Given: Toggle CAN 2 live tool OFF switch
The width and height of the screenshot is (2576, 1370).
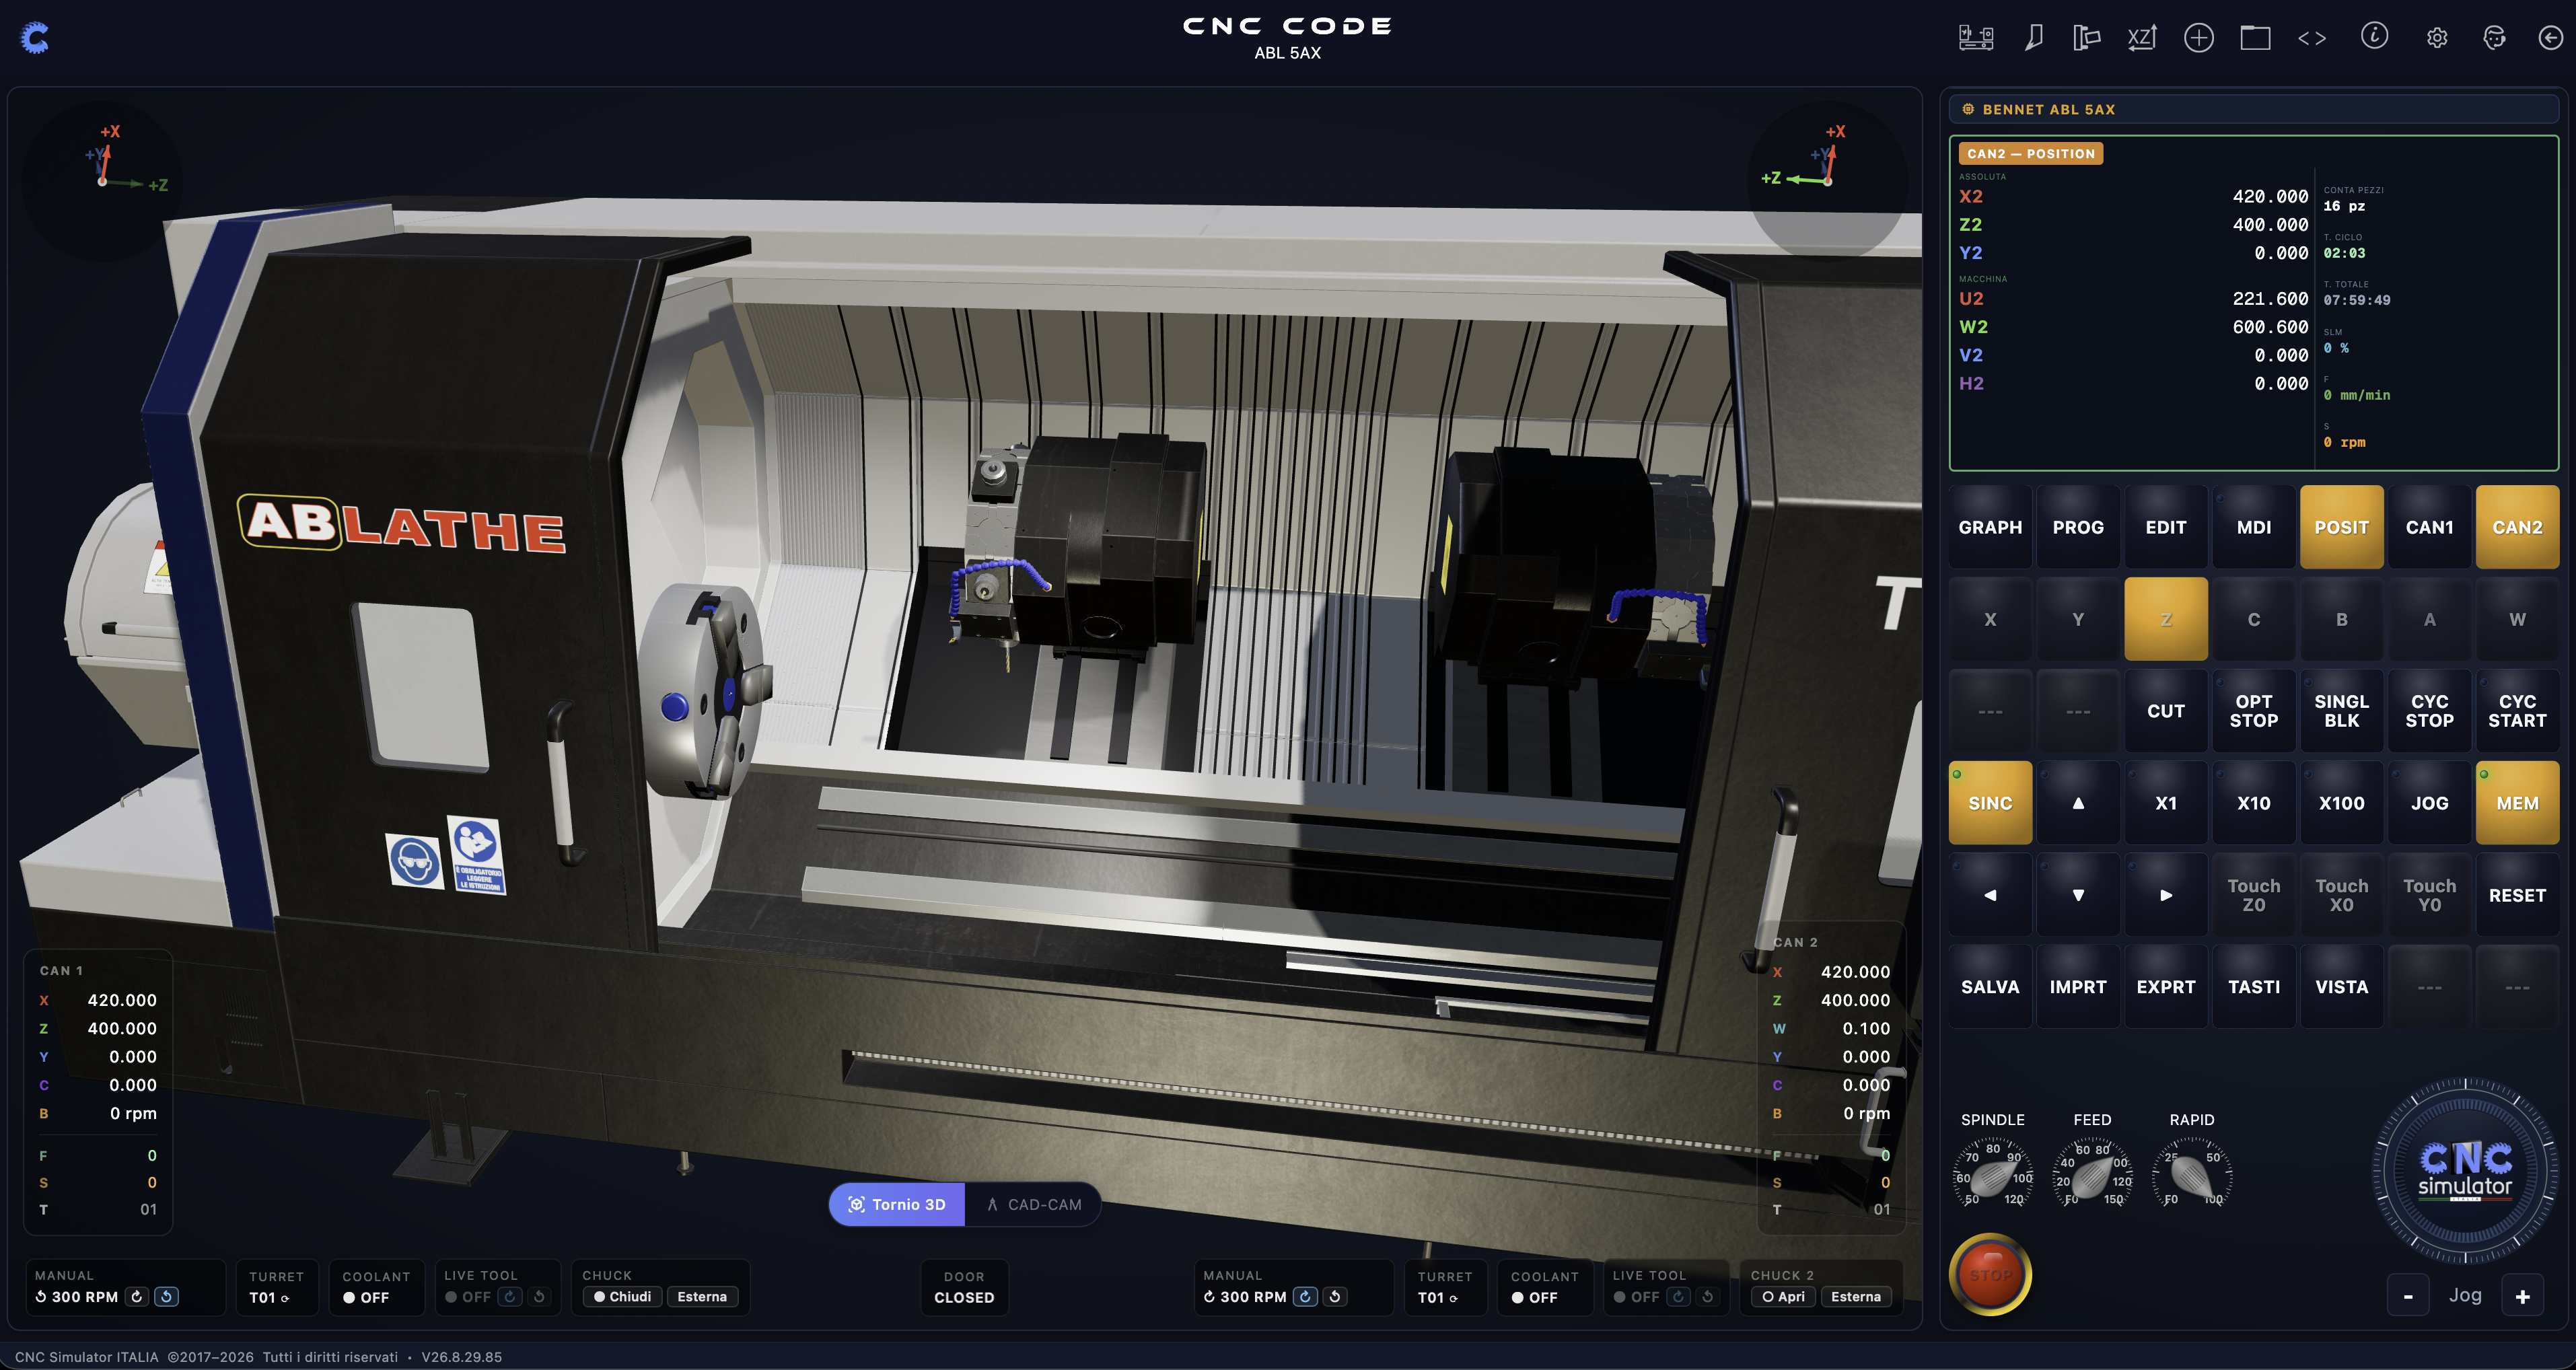Looking at the screenshot, I should [x=1636, y=1297].
